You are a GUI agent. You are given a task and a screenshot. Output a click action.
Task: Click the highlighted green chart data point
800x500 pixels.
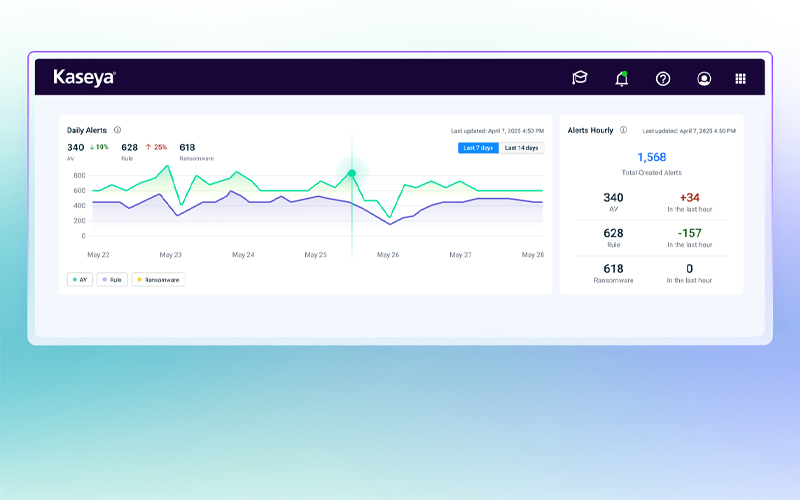click(352, 173)
